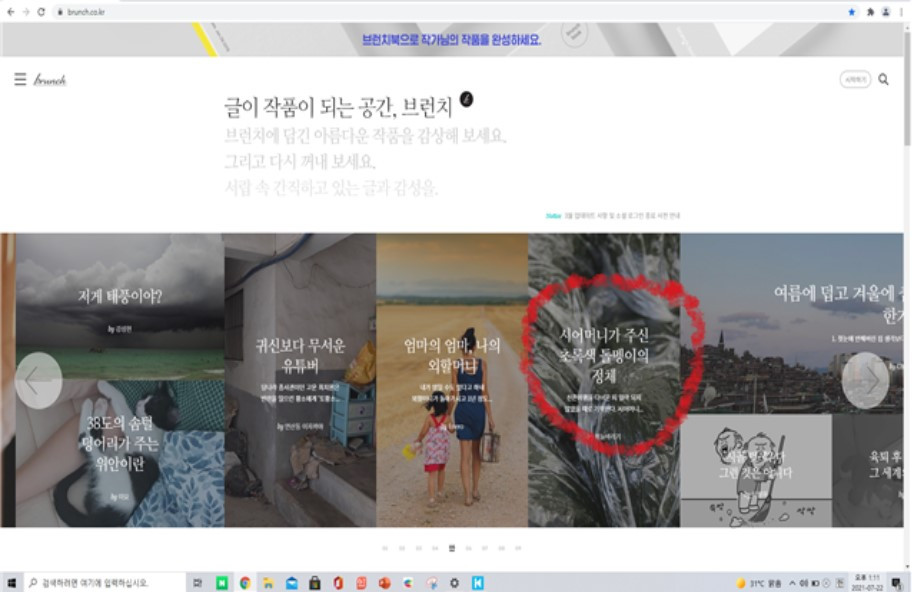Screen dimensions: 914x592
Task: Open the search magnifier icon at top right
Action: (x=884, y=79)
